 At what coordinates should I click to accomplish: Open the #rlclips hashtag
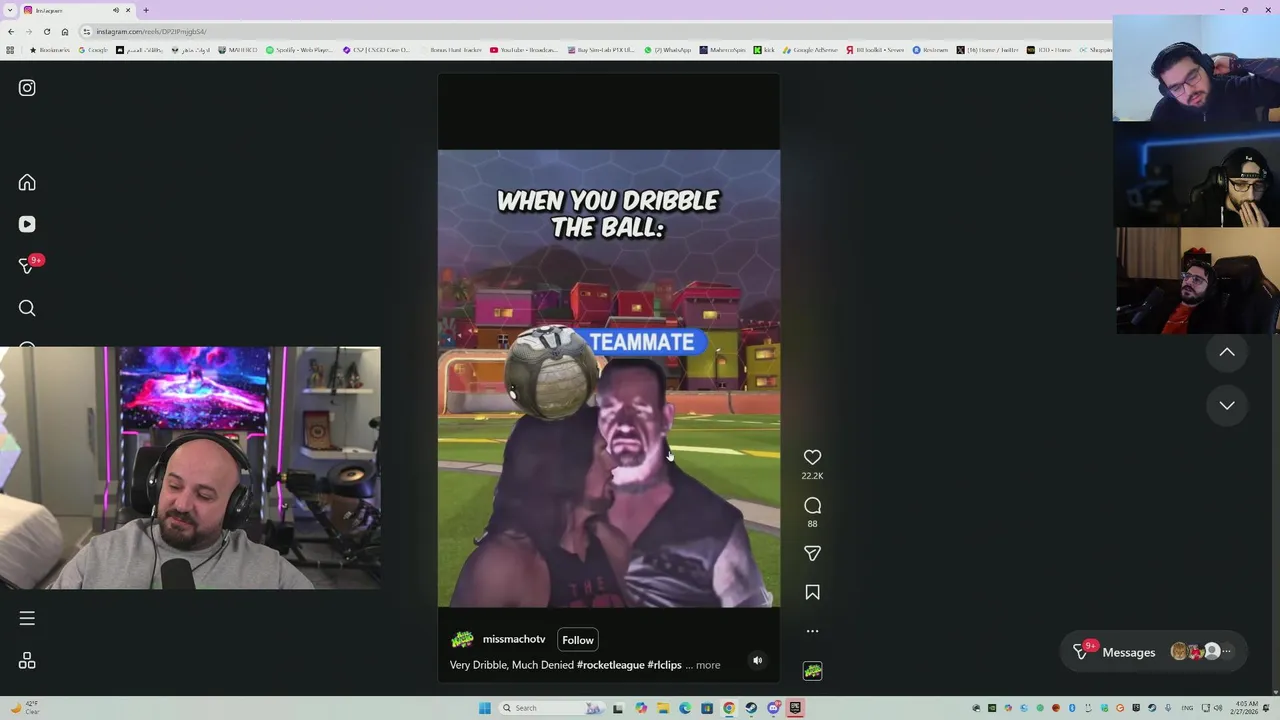[664, 665]
